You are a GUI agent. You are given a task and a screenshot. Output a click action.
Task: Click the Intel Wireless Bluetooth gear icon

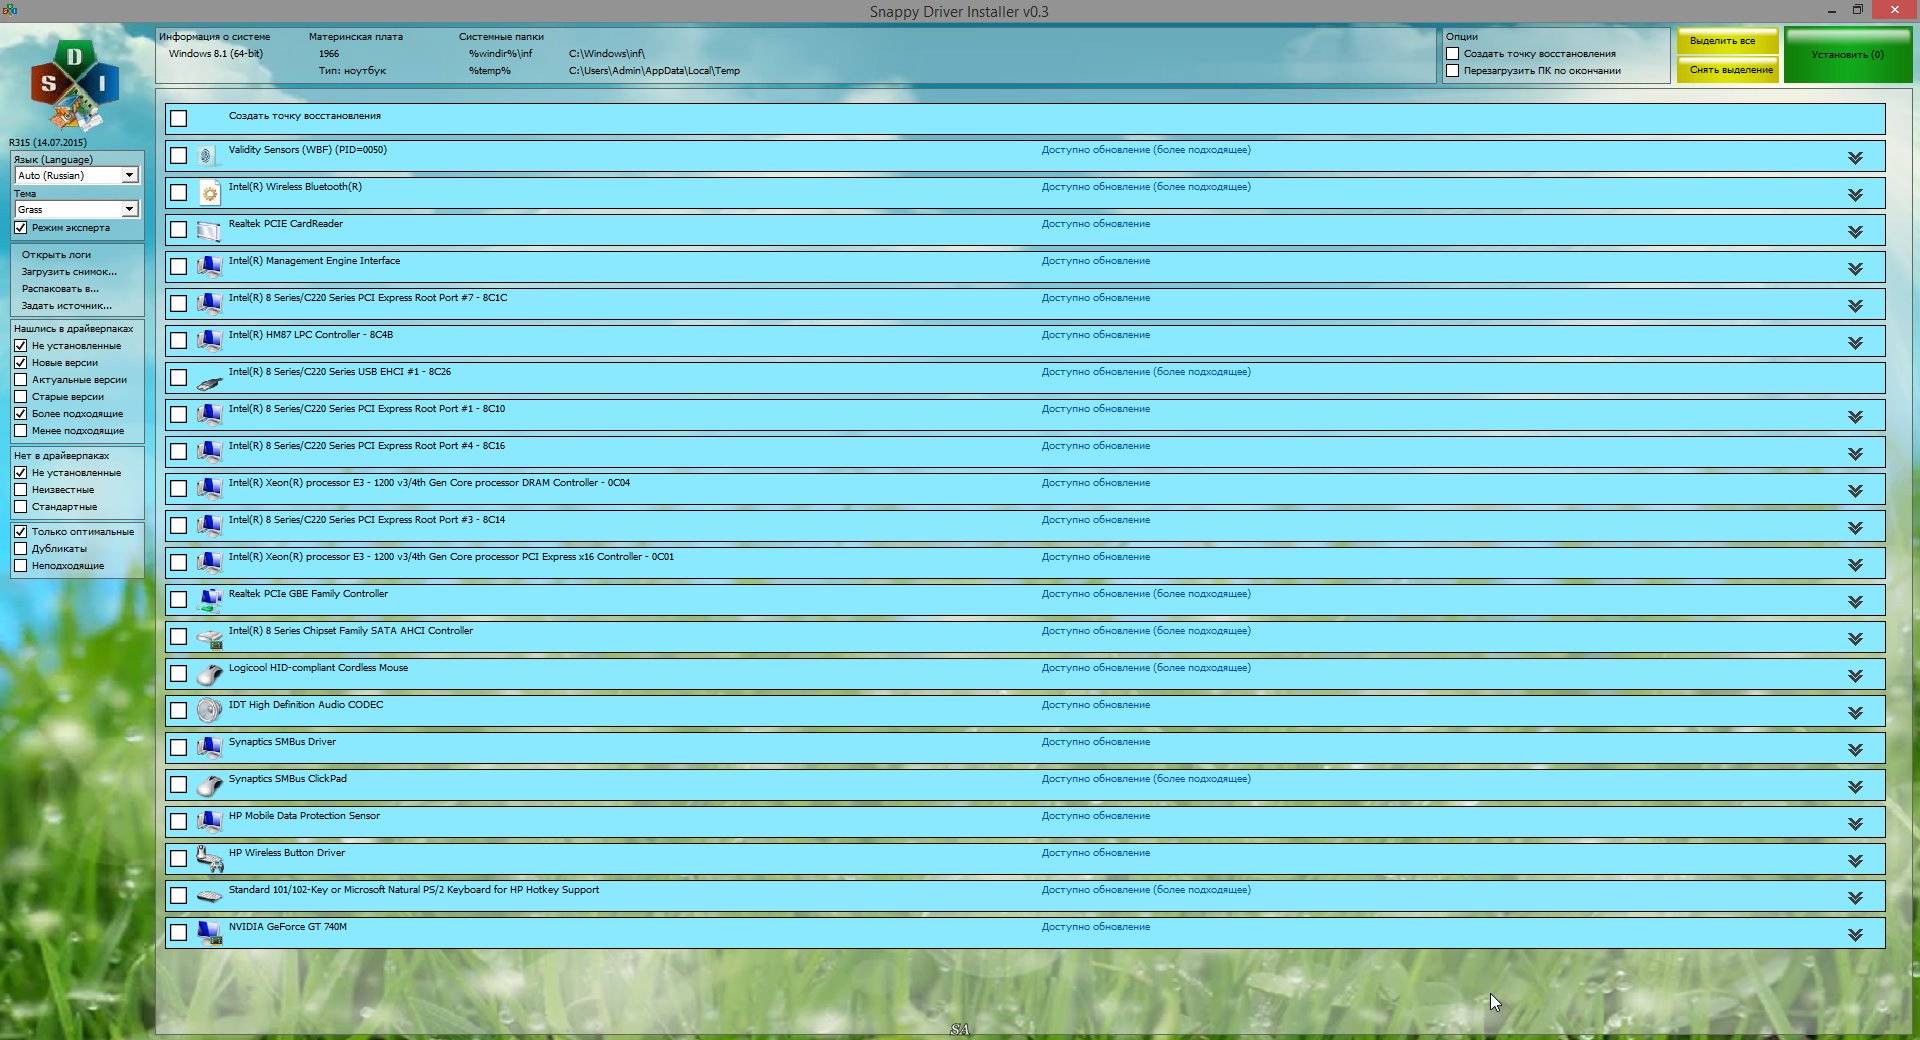[208, 193]
